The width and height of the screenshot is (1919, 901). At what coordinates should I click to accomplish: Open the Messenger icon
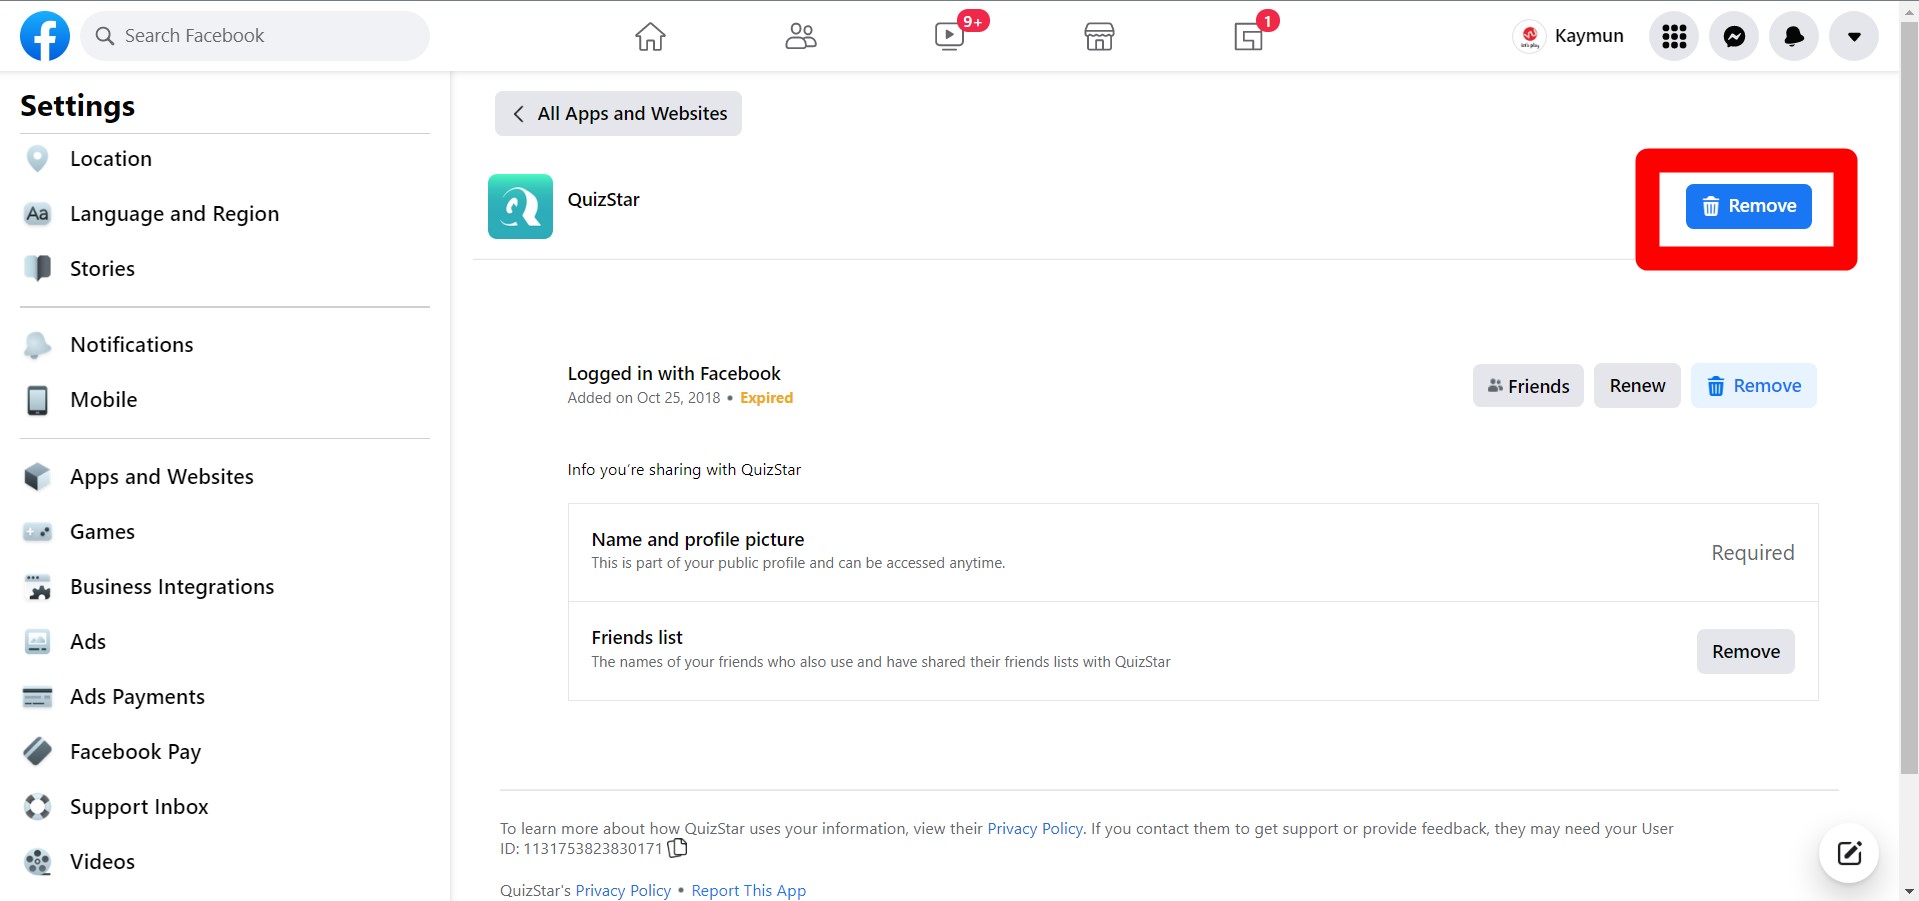point(1734,36)
